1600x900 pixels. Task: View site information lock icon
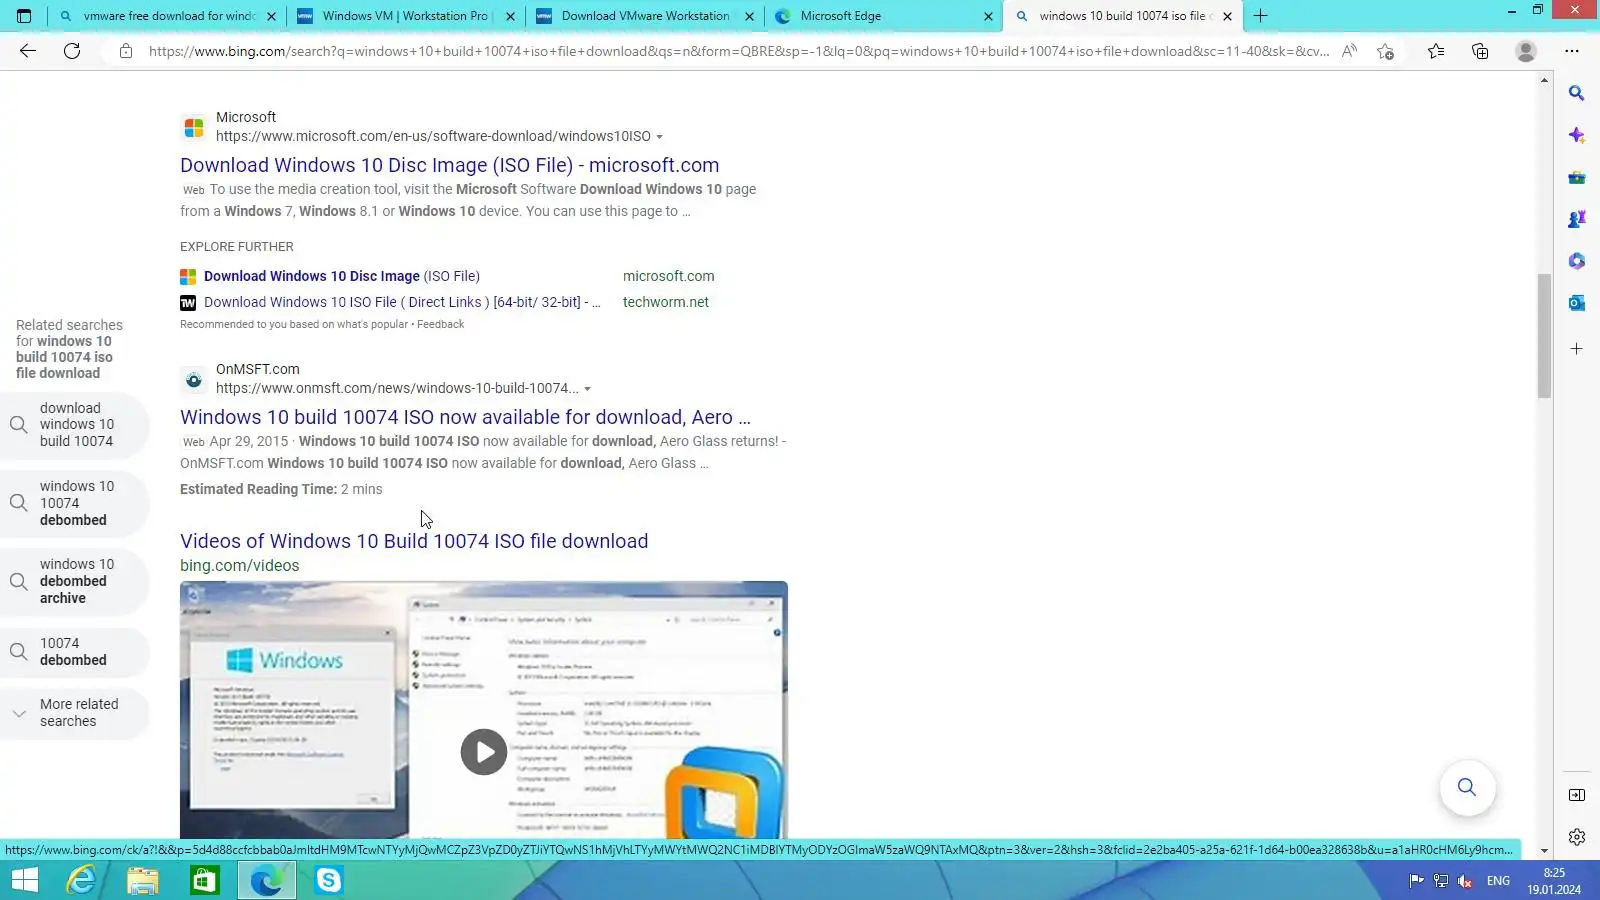pos(126,51)
